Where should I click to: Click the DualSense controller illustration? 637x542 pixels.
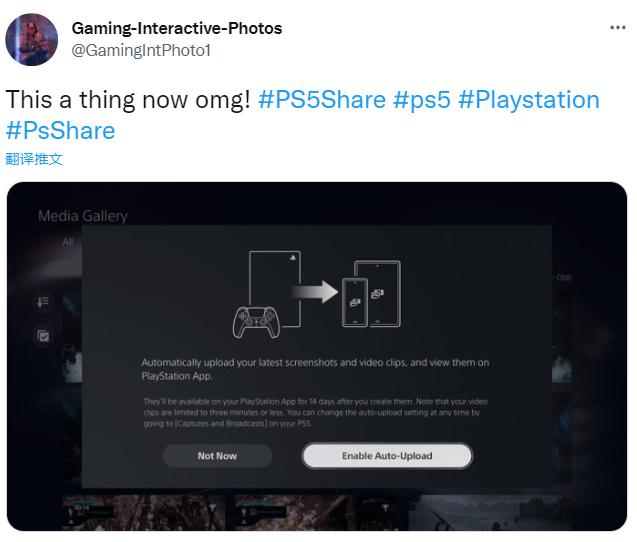pyautogui.click(x=254, y=322)
